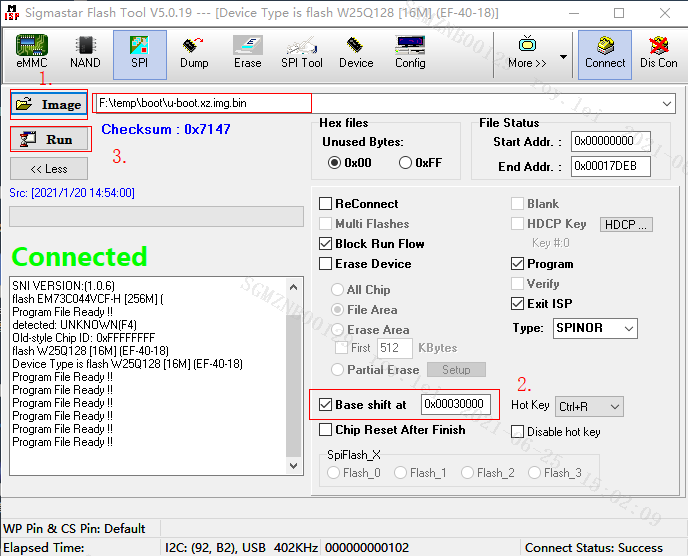Viewport: 688px width, 556px height.
Task: Click the Start Addr. field
Action: pyautogui.click(x=610, y=141)
